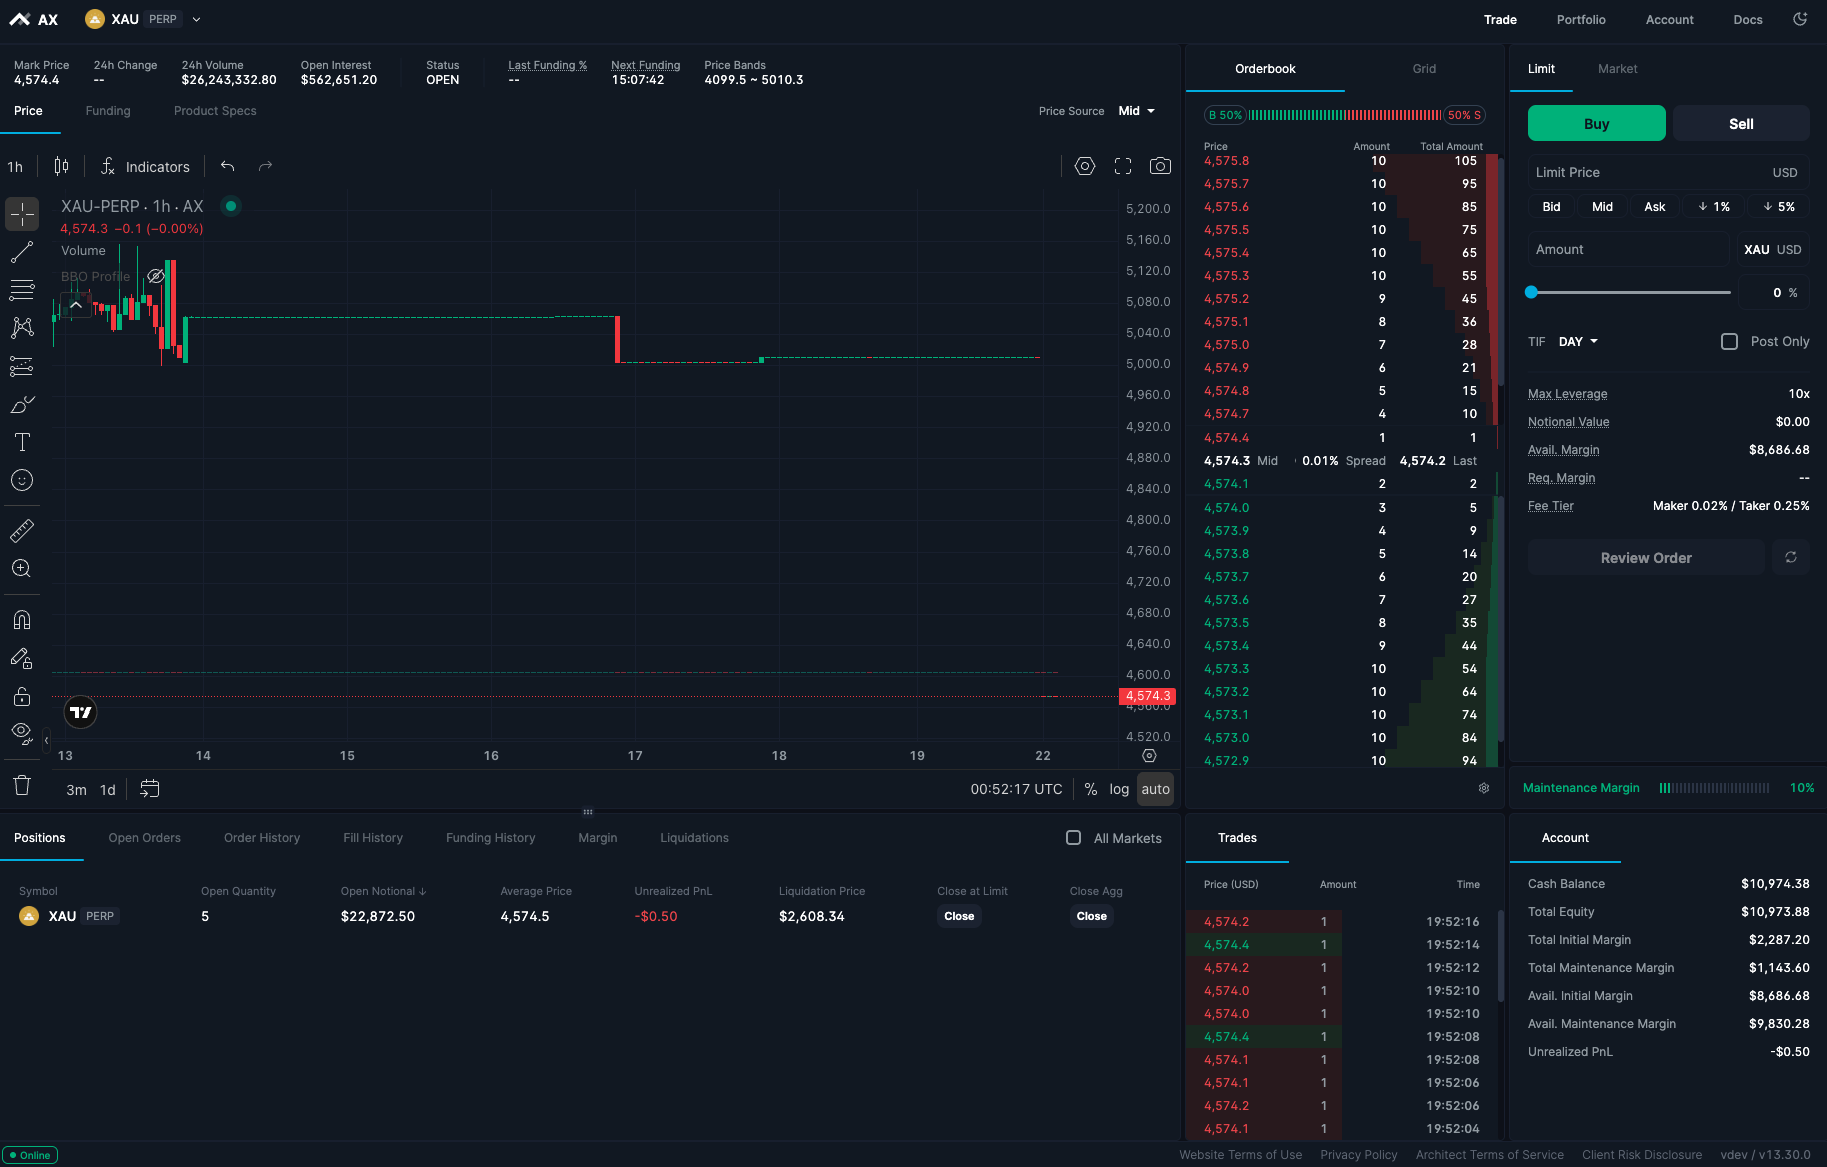Open the Open Orders tab
This screenshot has width=1827, height=1167.
[x=145, y=838]
